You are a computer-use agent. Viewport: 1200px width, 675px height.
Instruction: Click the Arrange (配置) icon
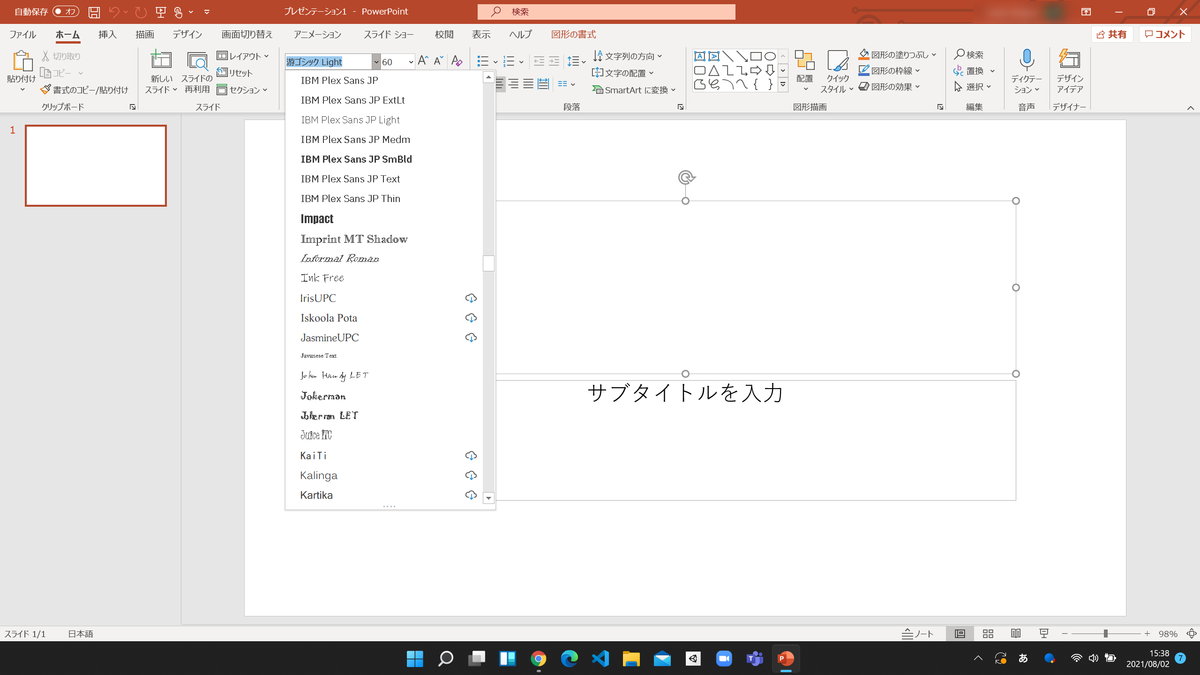coord(805,61)
